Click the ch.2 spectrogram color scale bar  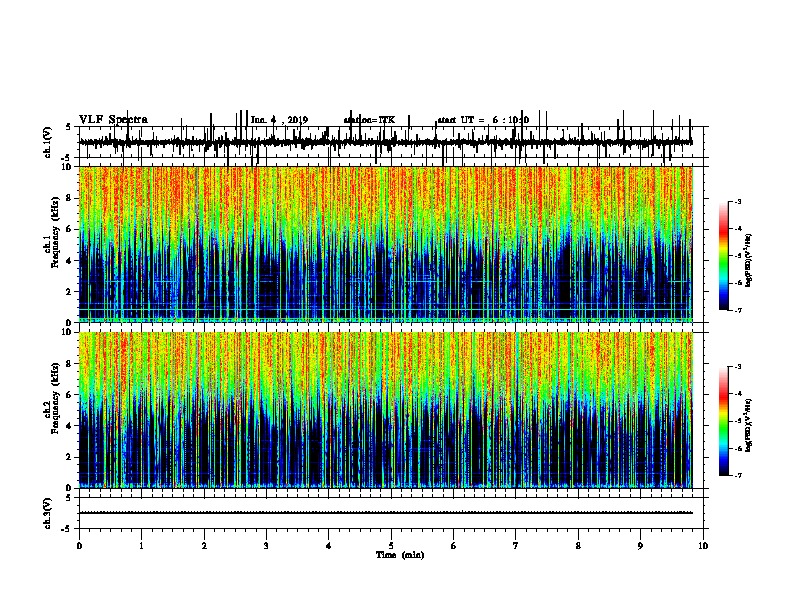(x=724, y=421)
